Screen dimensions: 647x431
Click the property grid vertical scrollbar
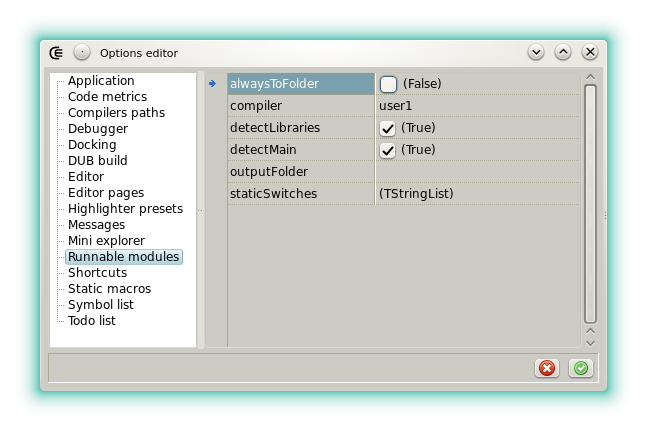click(x=590, y=200)
